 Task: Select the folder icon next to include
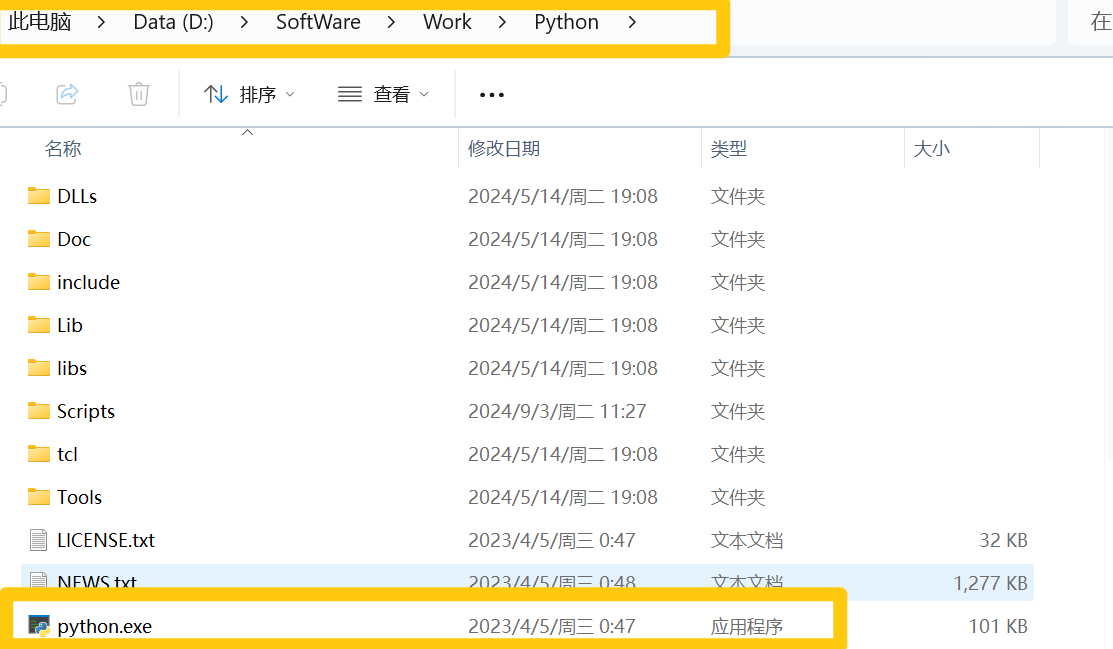coord(39,282)
